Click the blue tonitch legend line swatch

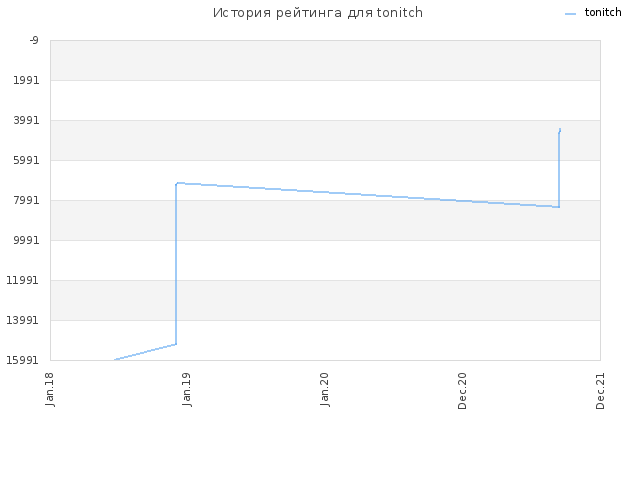point(570,14)
